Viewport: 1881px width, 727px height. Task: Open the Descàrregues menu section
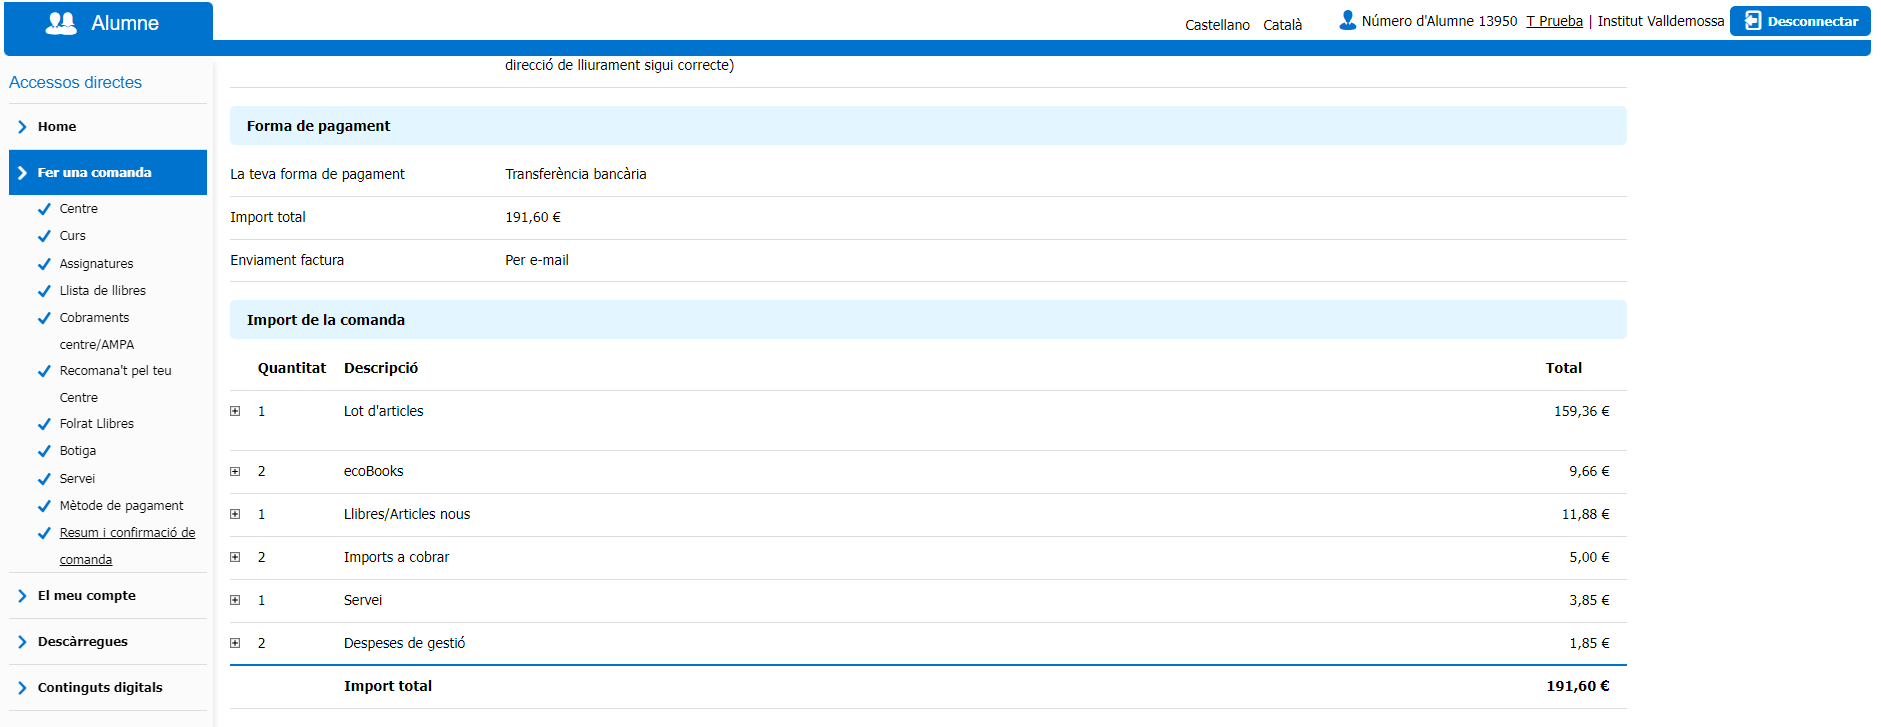pyautogui.click(x=82, y=642)
